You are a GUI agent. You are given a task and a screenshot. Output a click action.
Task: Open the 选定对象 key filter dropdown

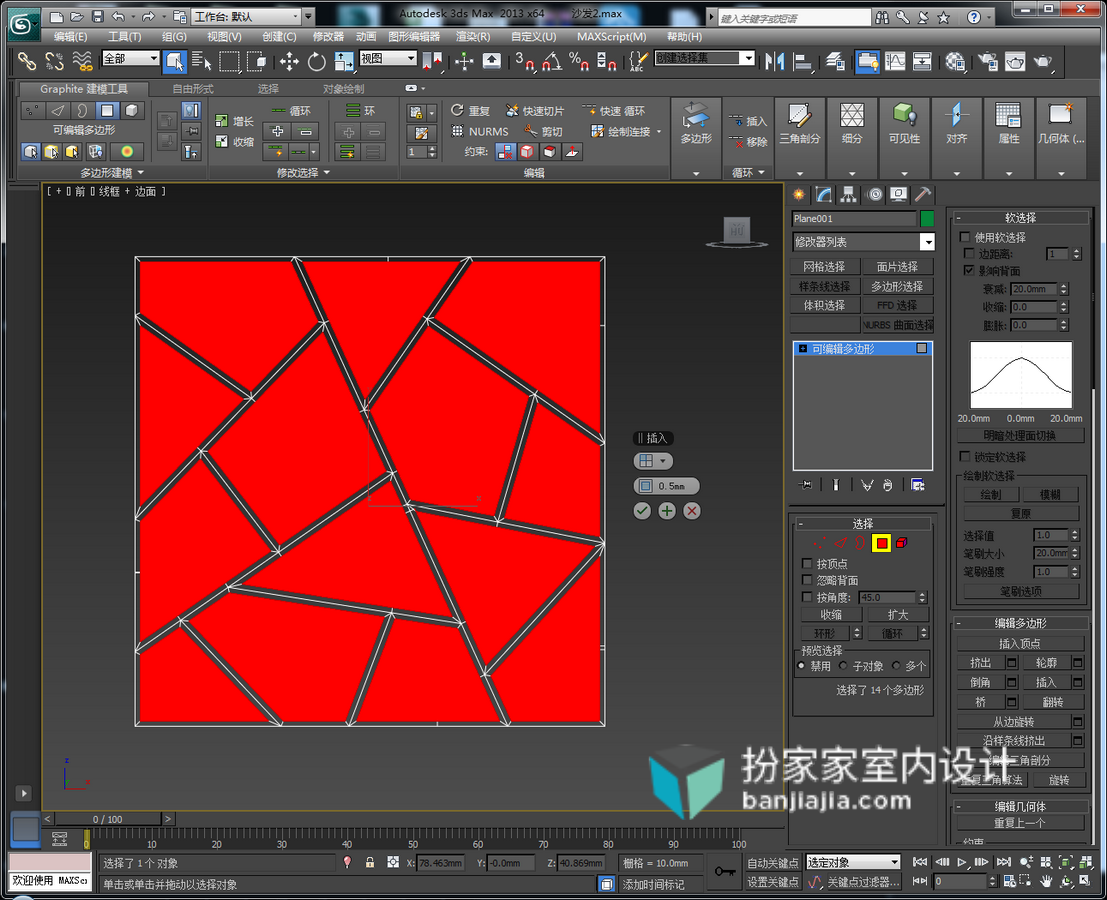click(854, 862)
